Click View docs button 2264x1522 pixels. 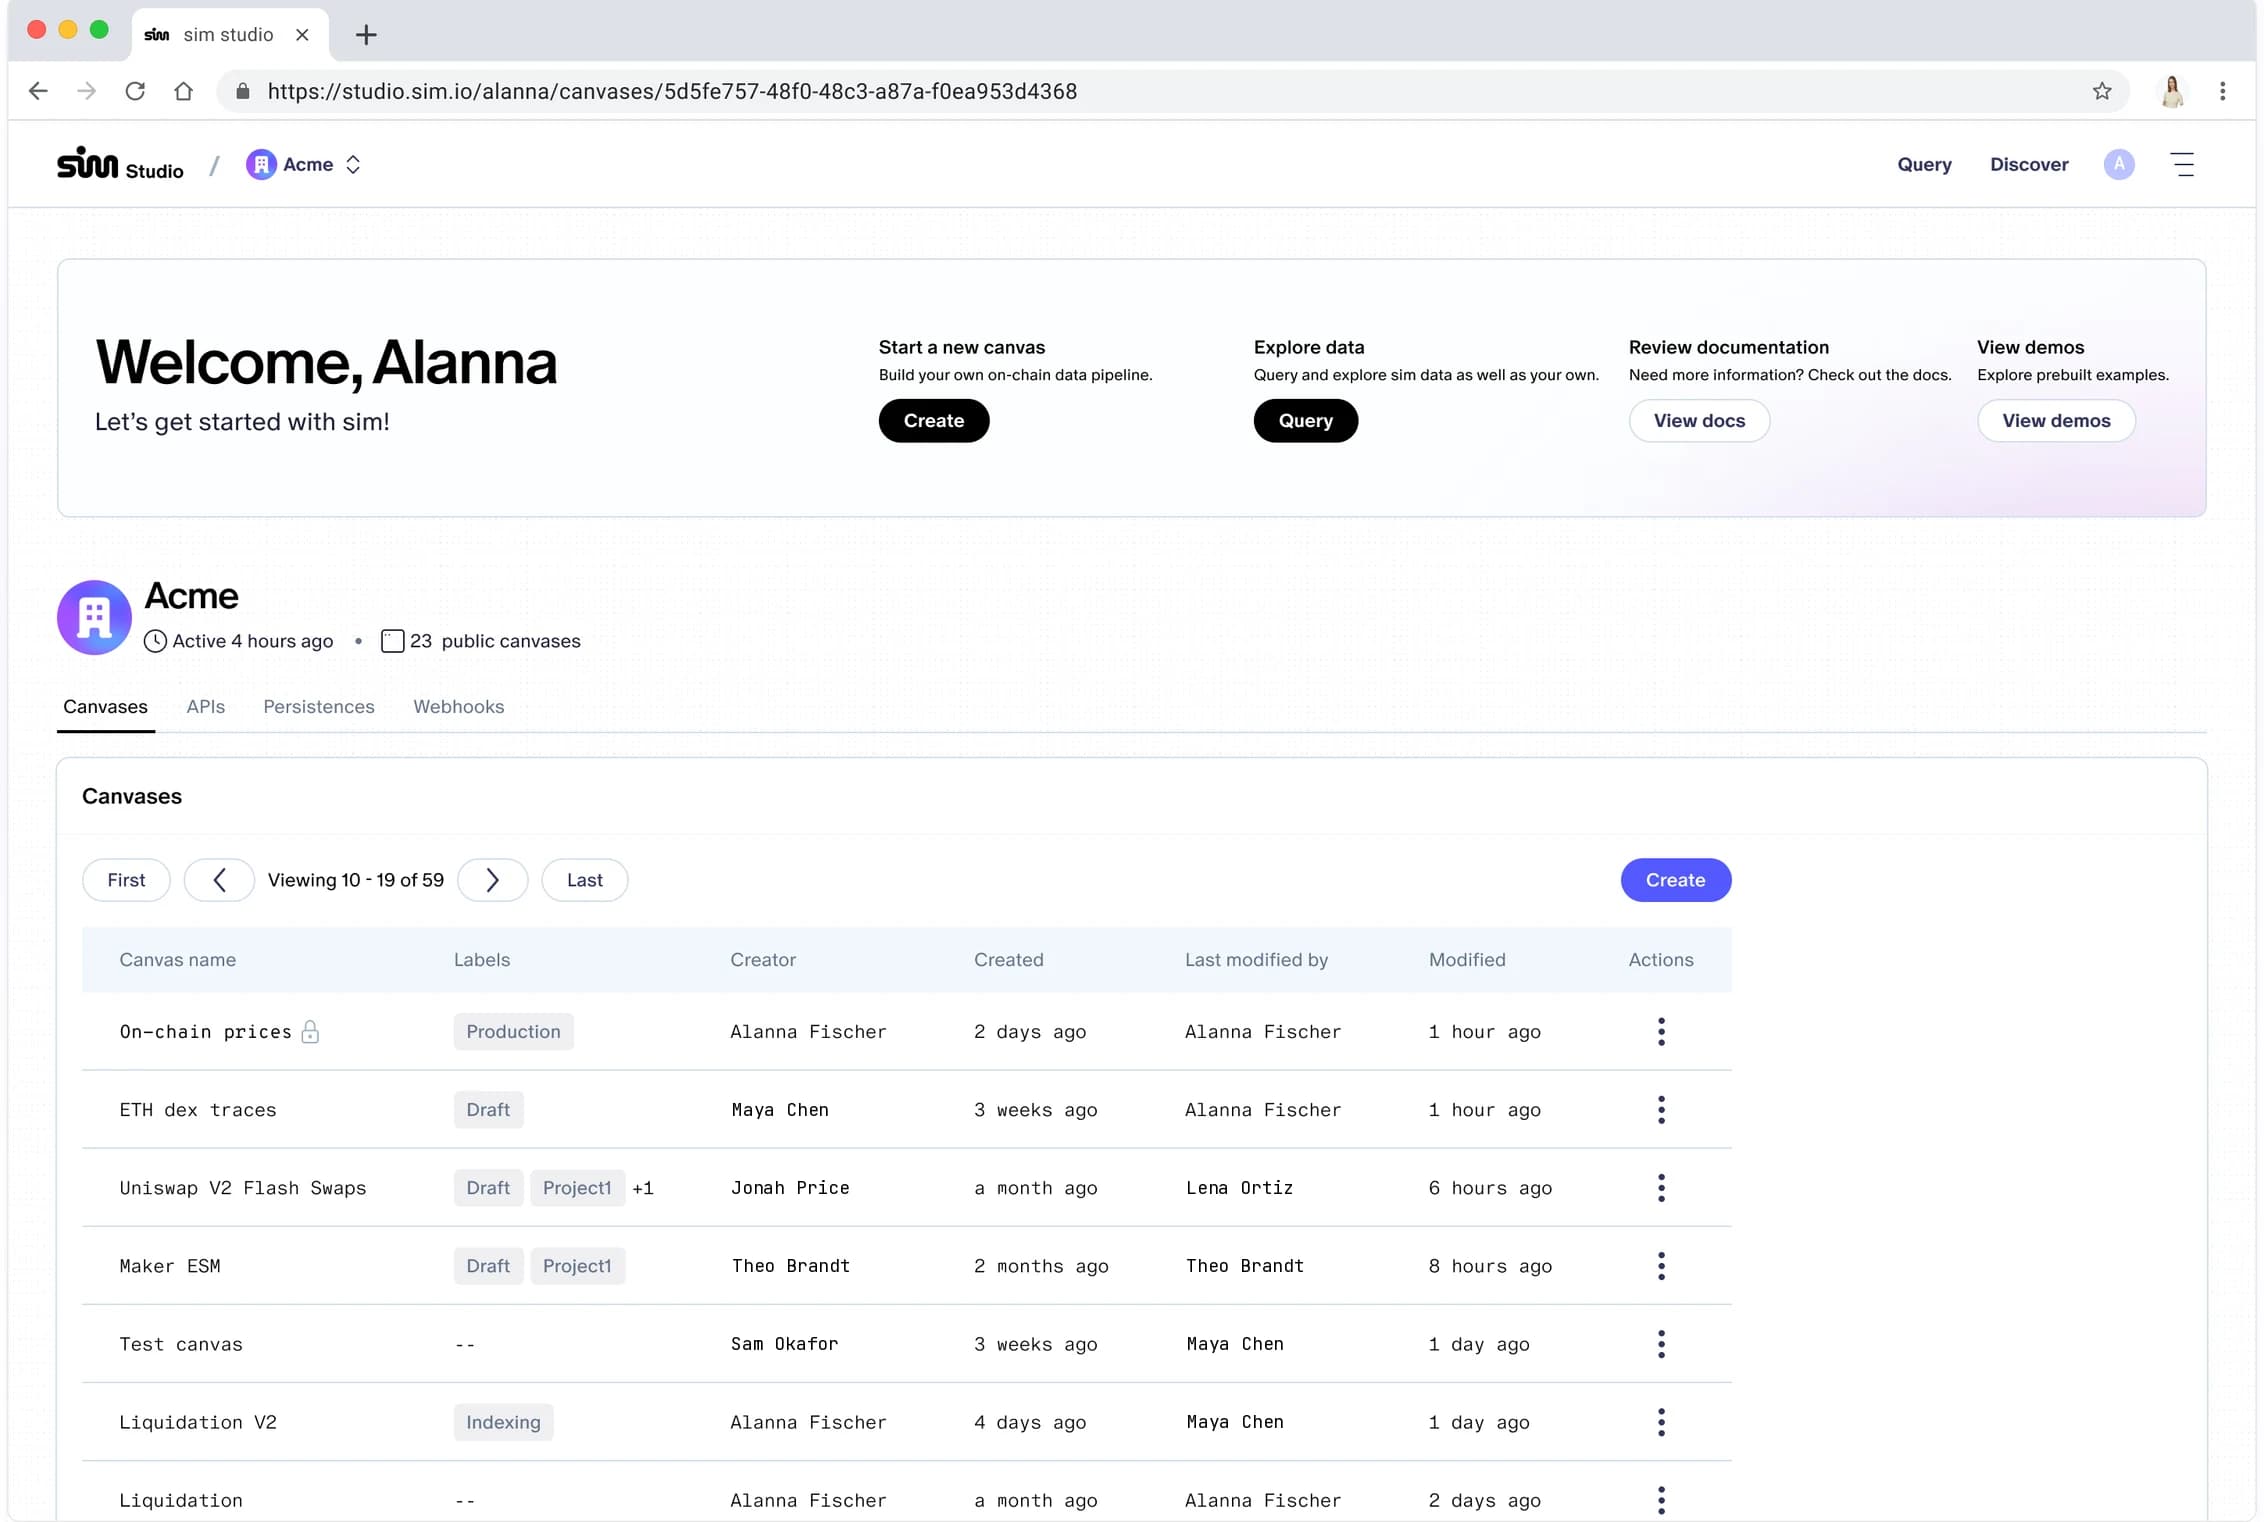pos(1698,420)
